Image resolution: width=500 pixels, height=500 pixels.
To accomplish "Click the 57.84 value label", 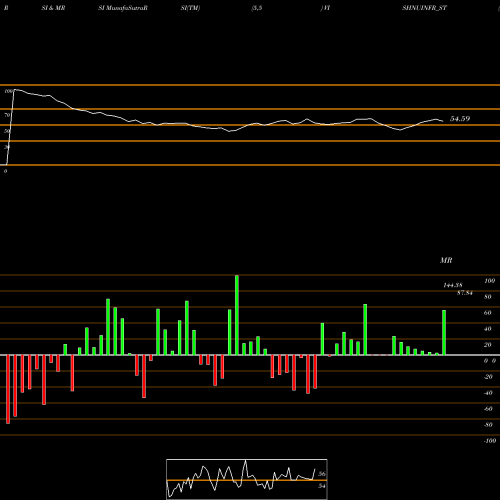I will [x=465, y=293].
